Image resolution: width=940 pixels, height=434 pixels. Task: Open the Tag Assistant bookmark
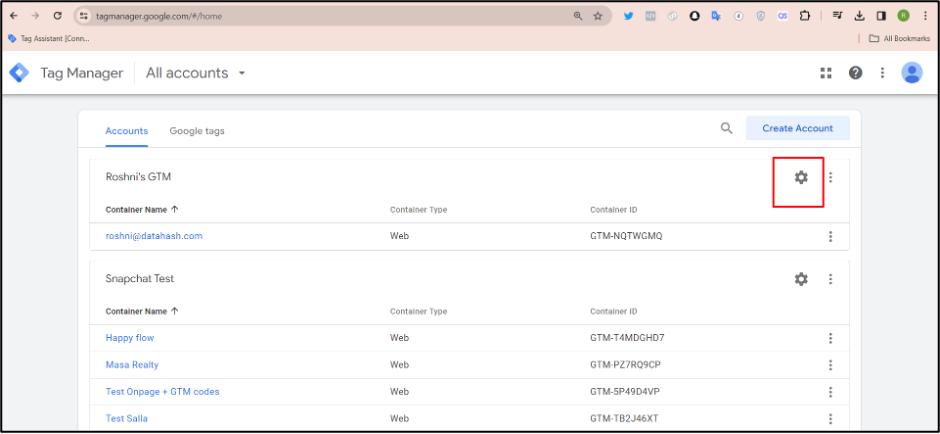tap(49, 38)
